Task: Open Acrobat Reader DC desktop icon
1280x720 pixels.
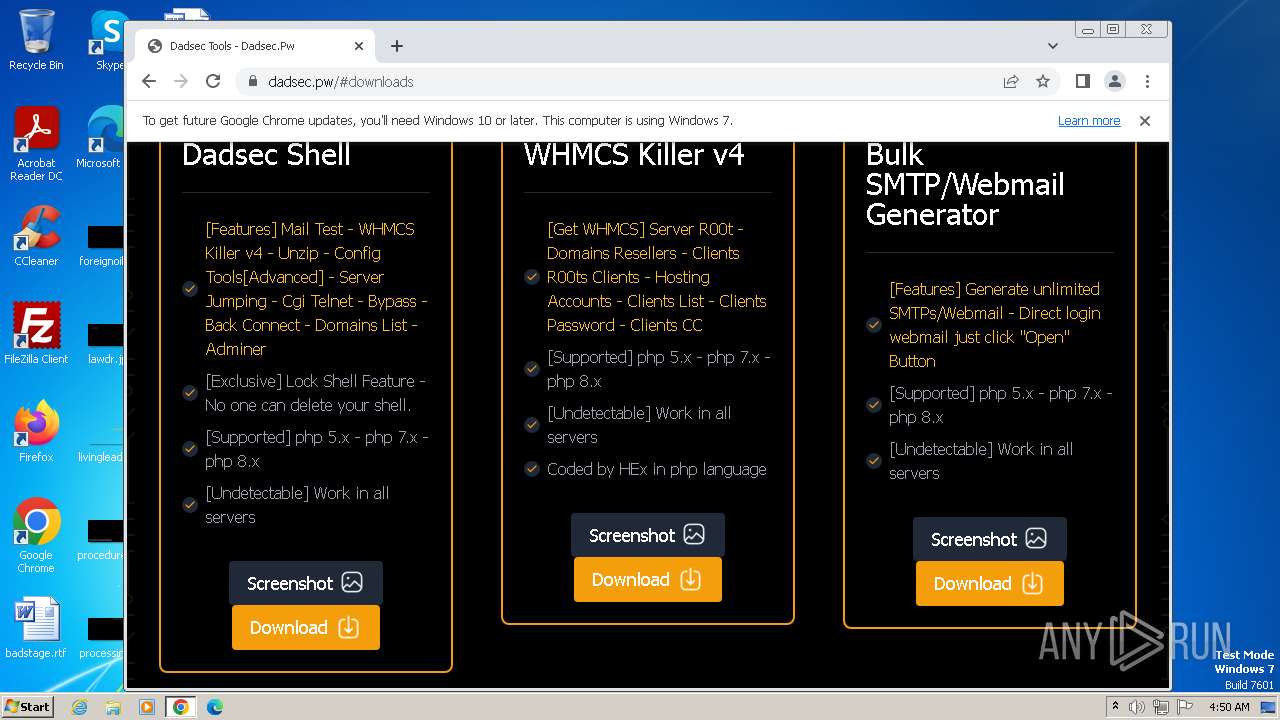Action: pos(36,145)
